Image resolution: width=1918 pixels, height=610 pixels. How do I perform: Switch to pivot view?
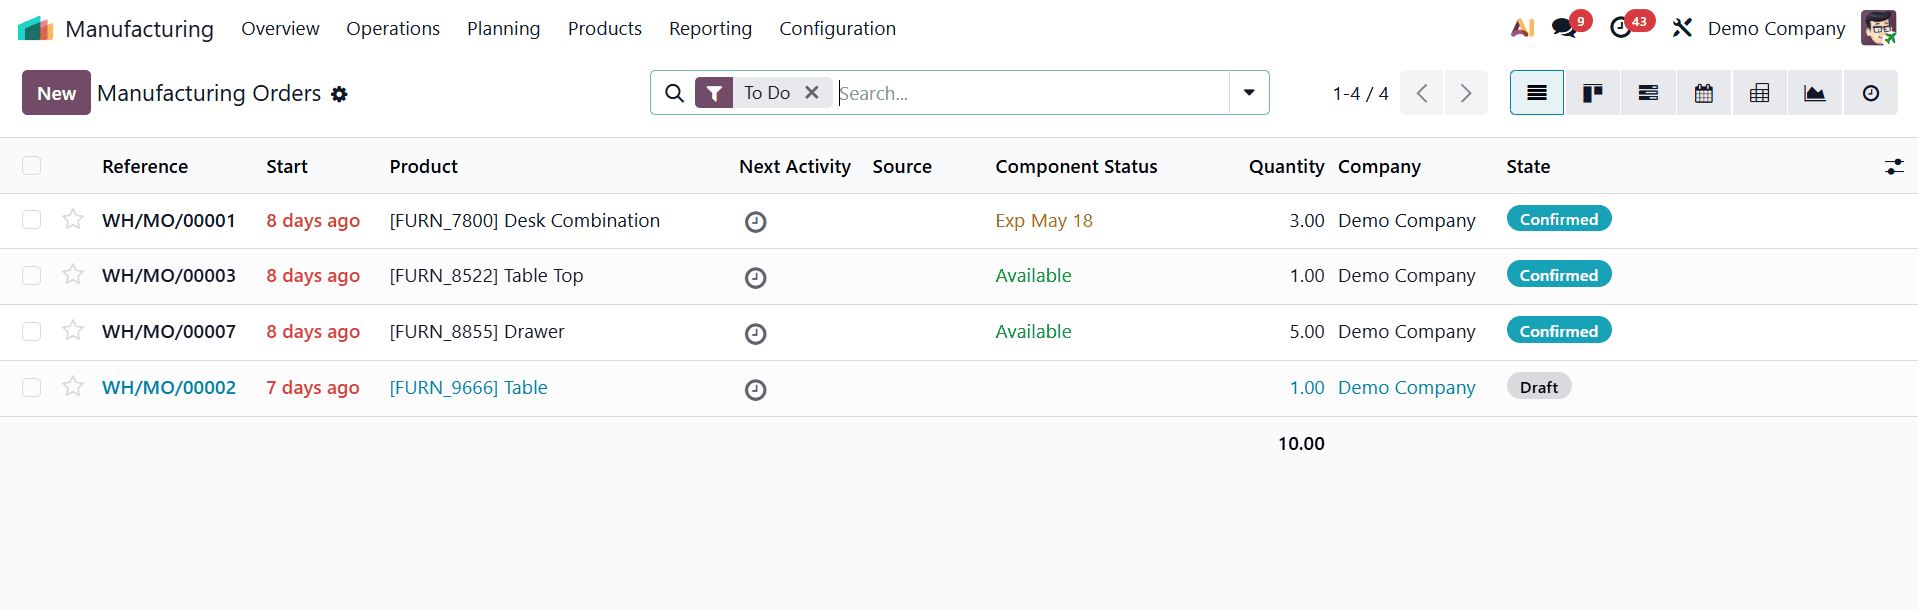pos(1759,93)
